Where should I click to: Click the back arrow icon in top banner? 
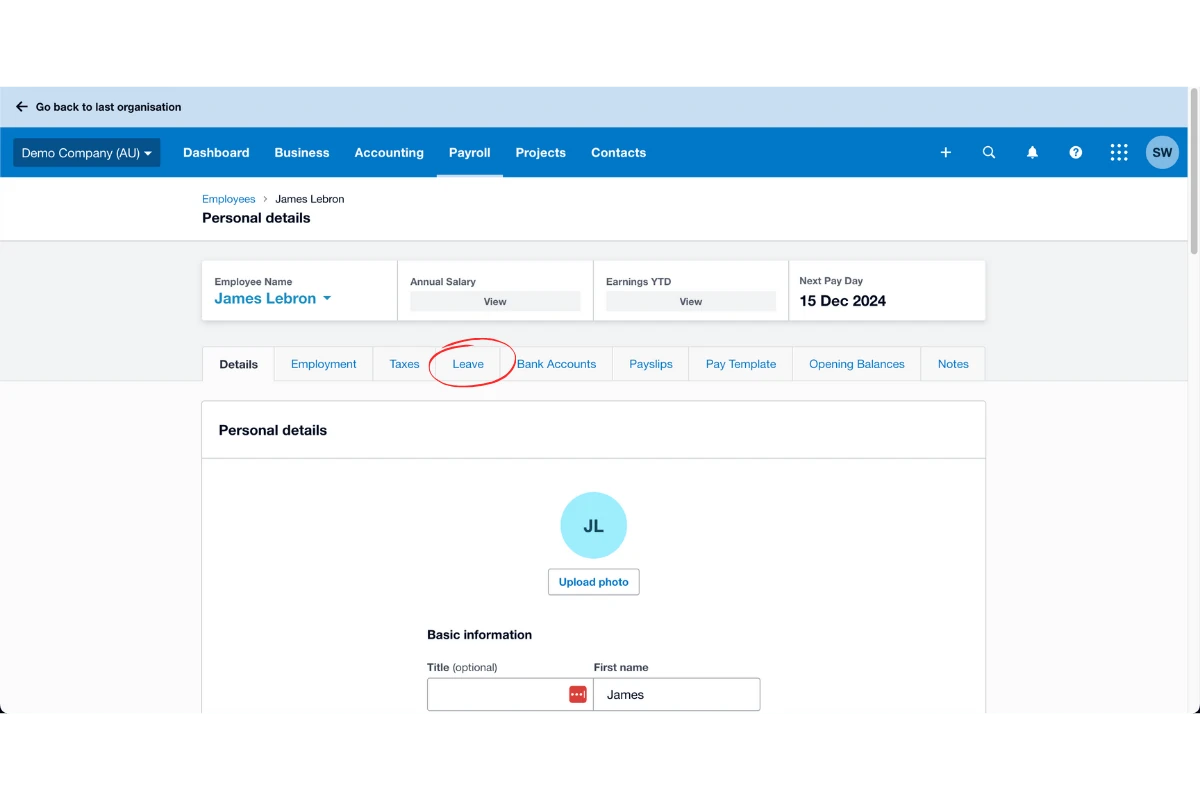coord(22,107)
